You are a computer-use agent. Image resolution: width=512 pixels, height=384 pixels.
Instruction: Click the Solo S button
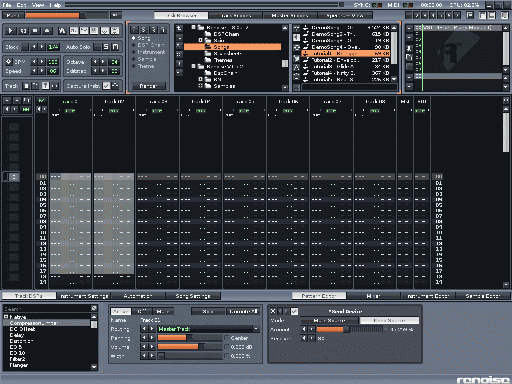point(106,47)
